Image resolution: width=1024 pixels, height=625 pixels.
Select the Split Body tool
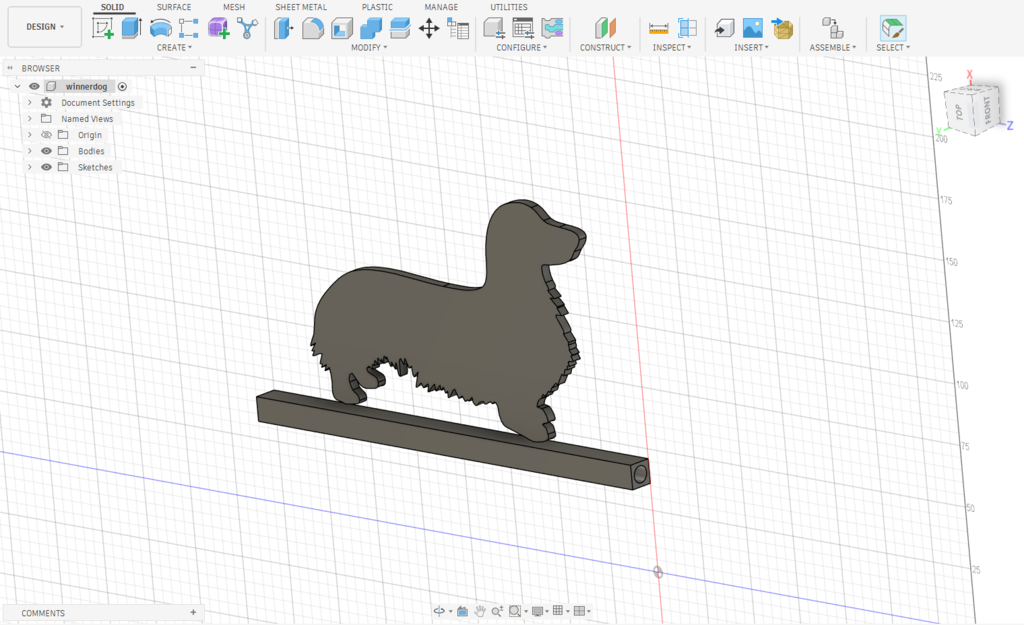(x=400, y=28)
